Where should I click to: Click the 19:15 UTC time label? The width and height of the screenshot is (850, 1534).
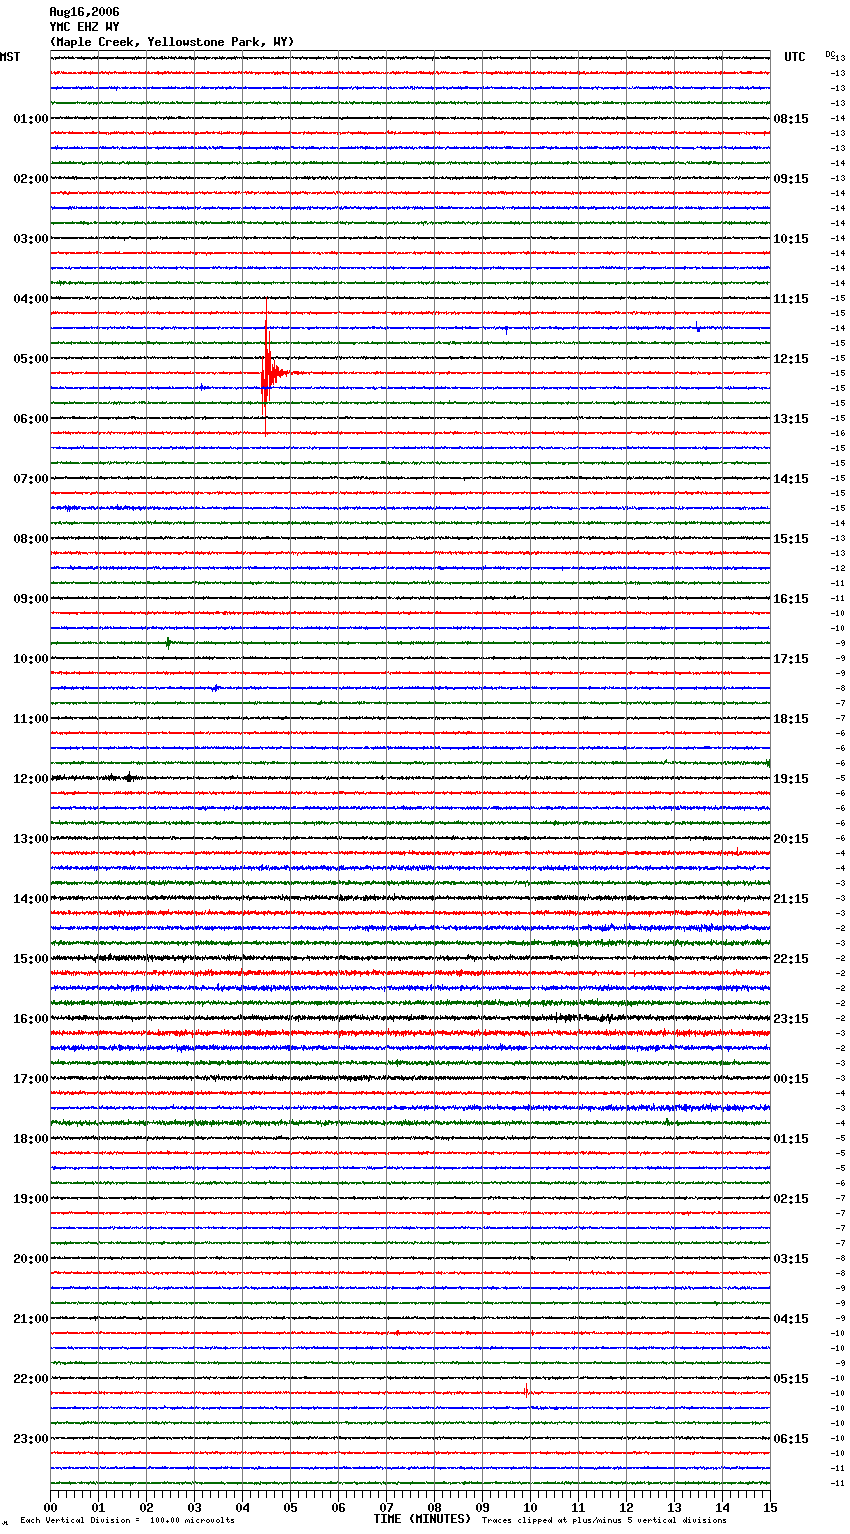(x=791, y=779)
